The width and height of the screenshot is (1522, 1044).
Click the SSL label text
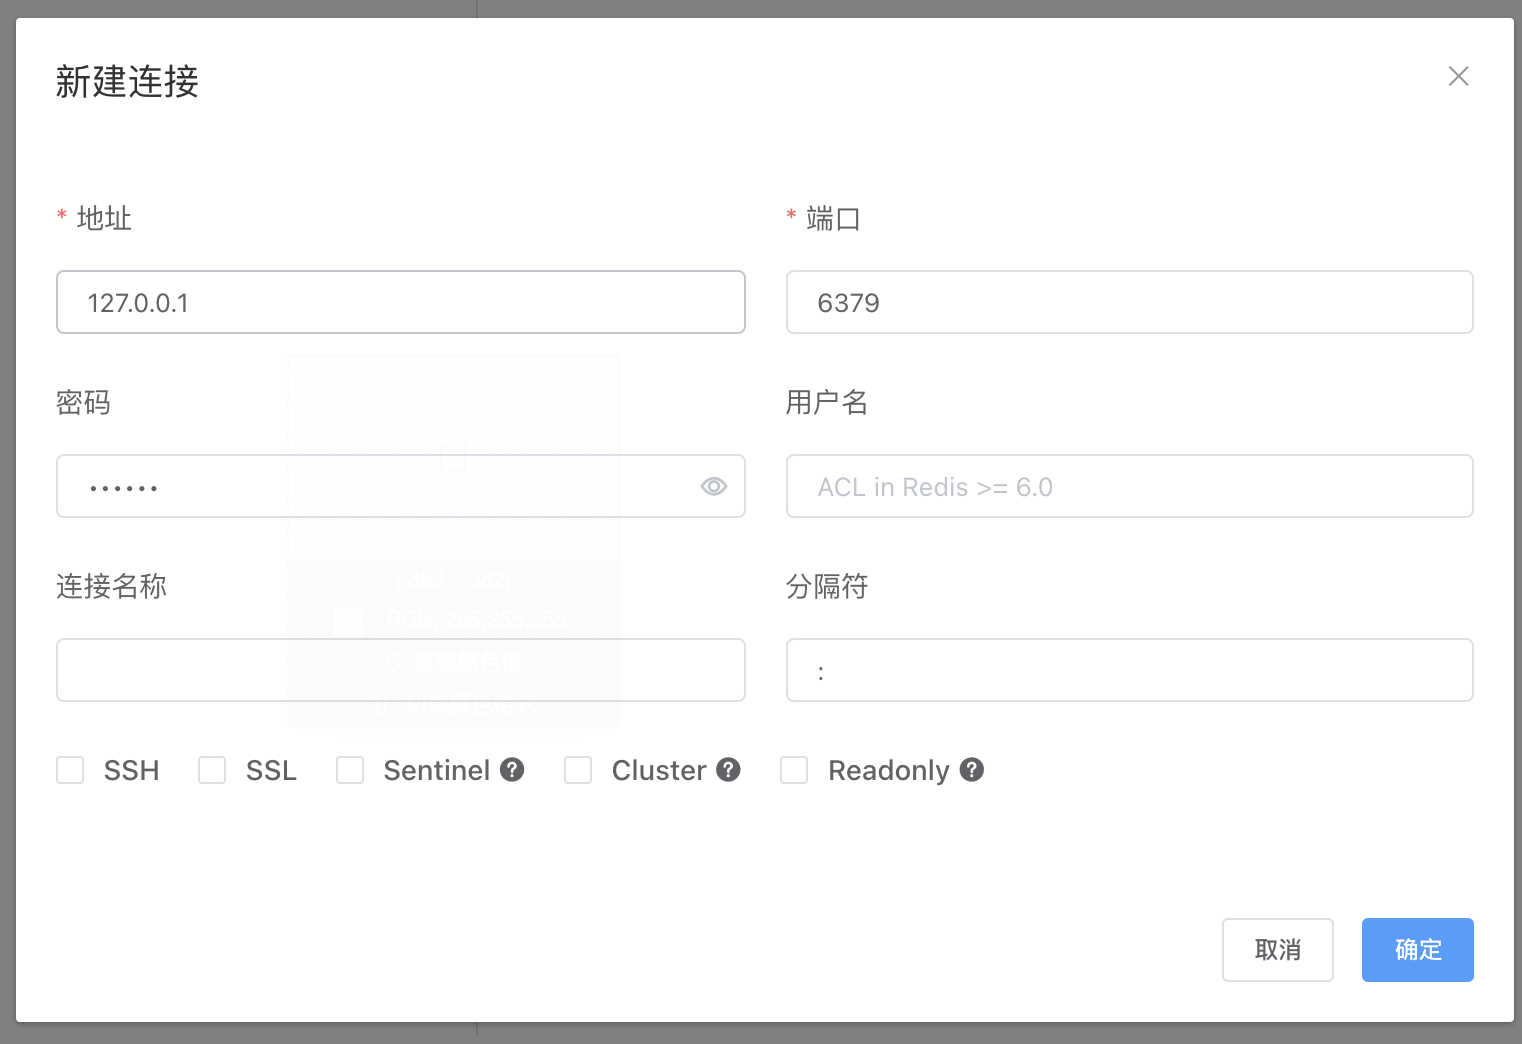(271, 770)
